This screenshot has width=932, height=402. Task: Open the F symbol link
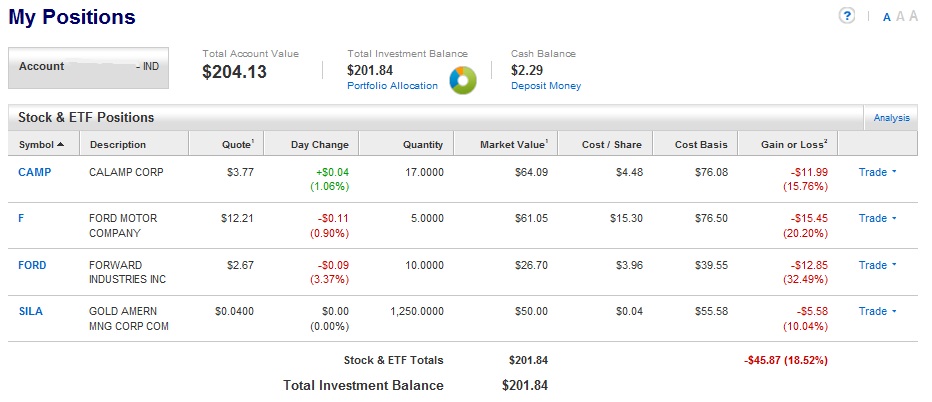point(22,218)
